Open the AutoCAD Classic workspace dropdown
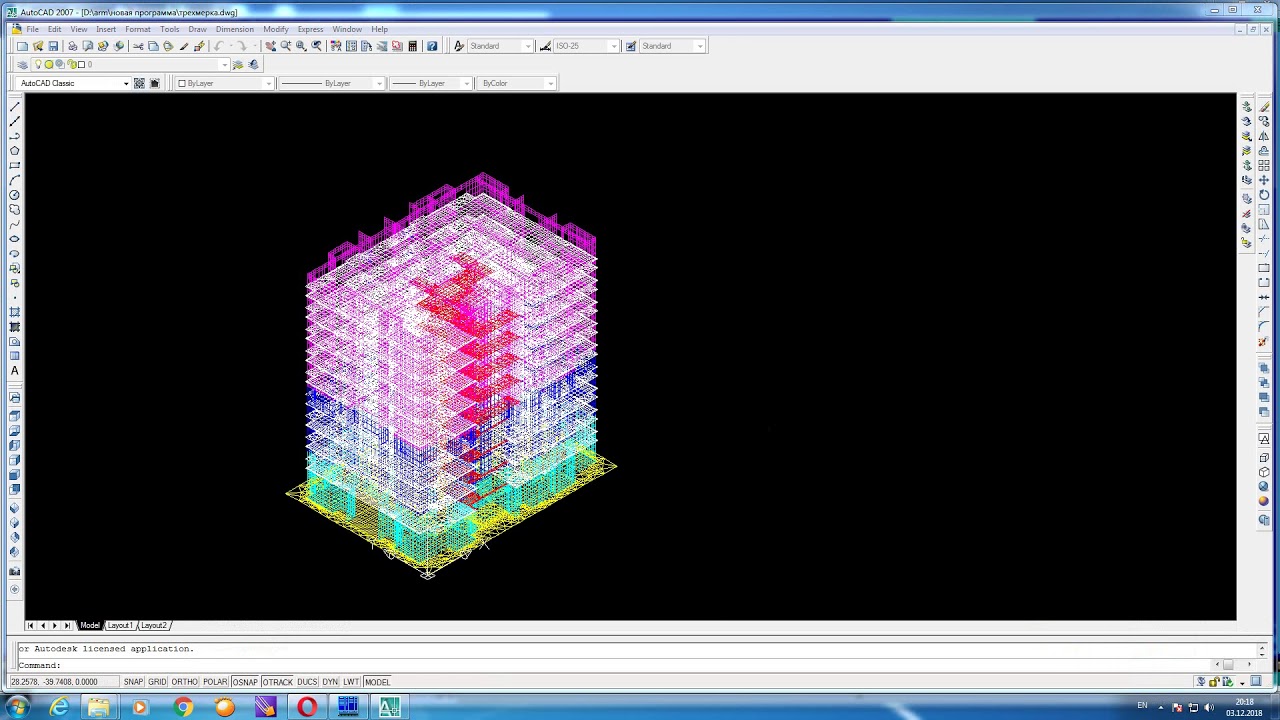 (74, 83)
